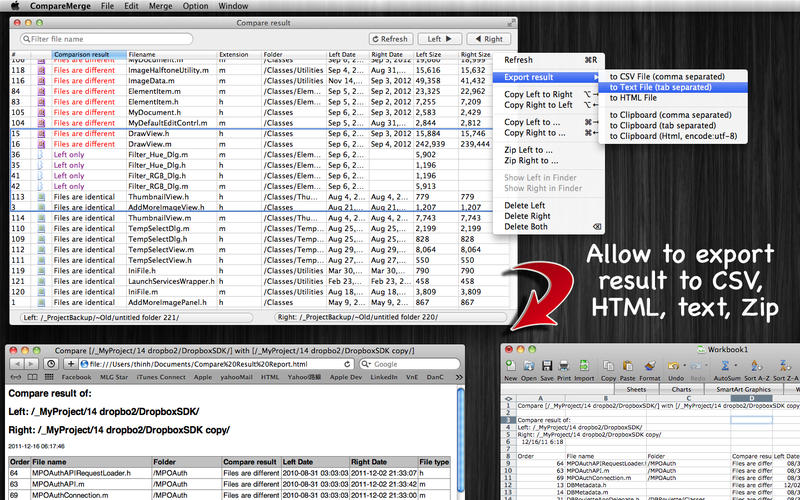Select to Clipboard (tab separated)
The height and width of the screenshot is (500, 800).
[672, 126]
